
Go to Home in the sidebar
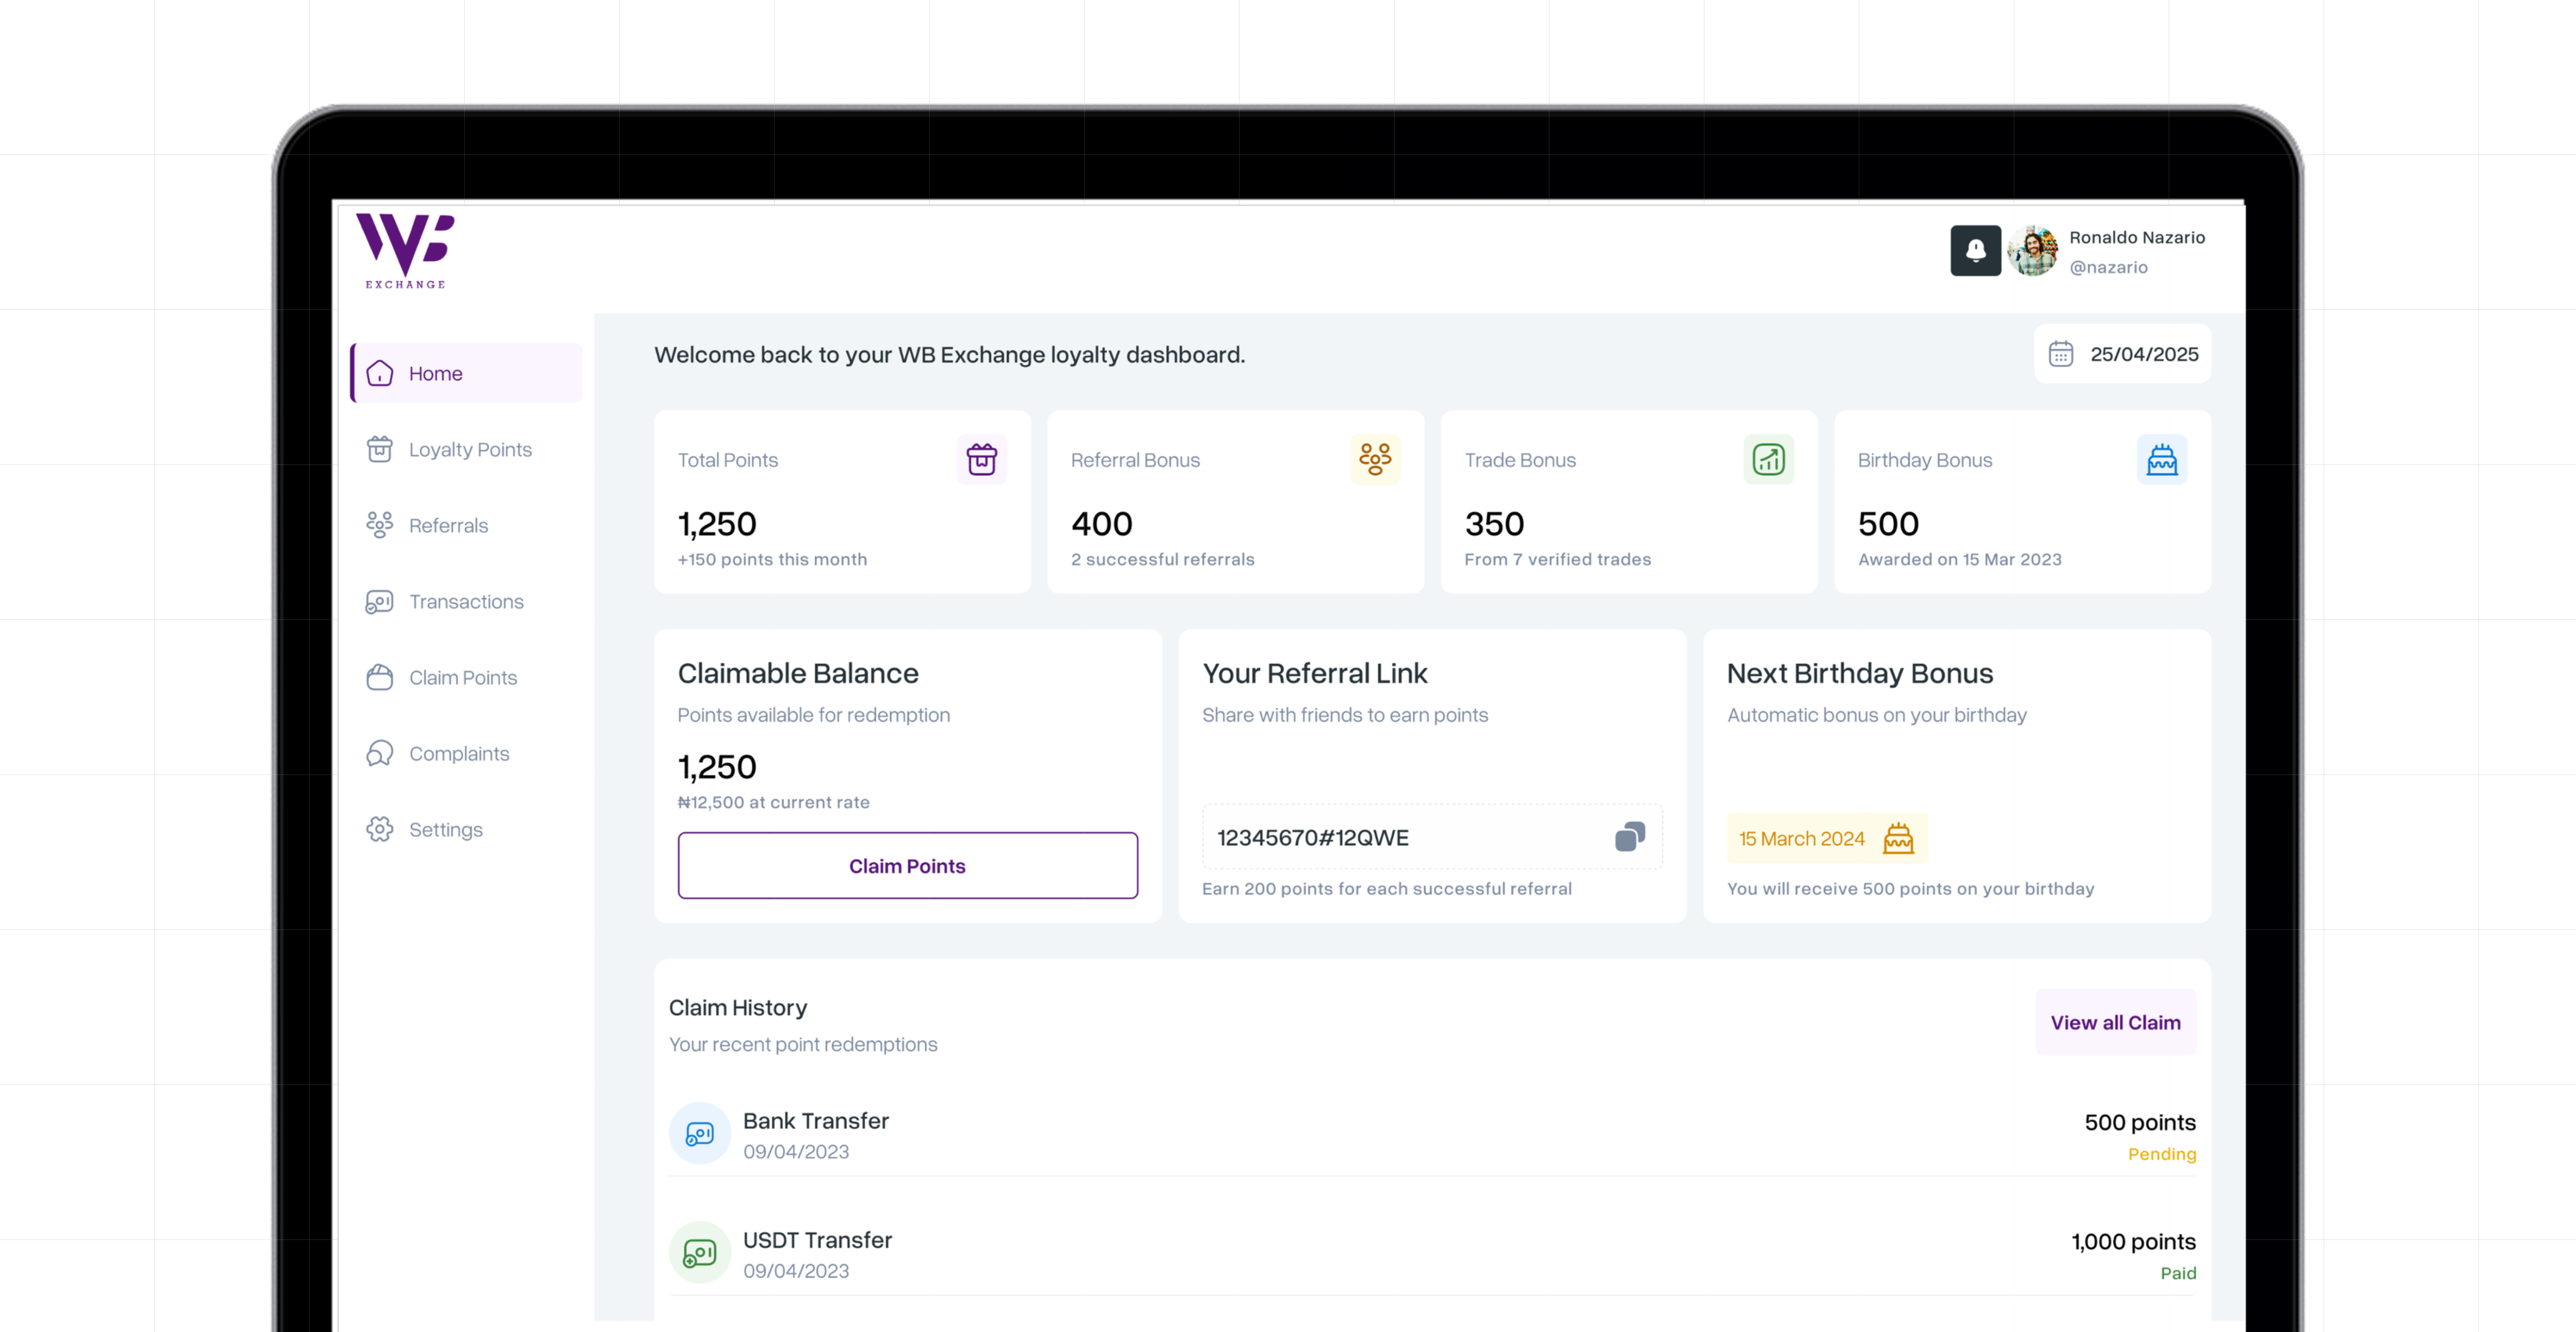pos(466,374)
